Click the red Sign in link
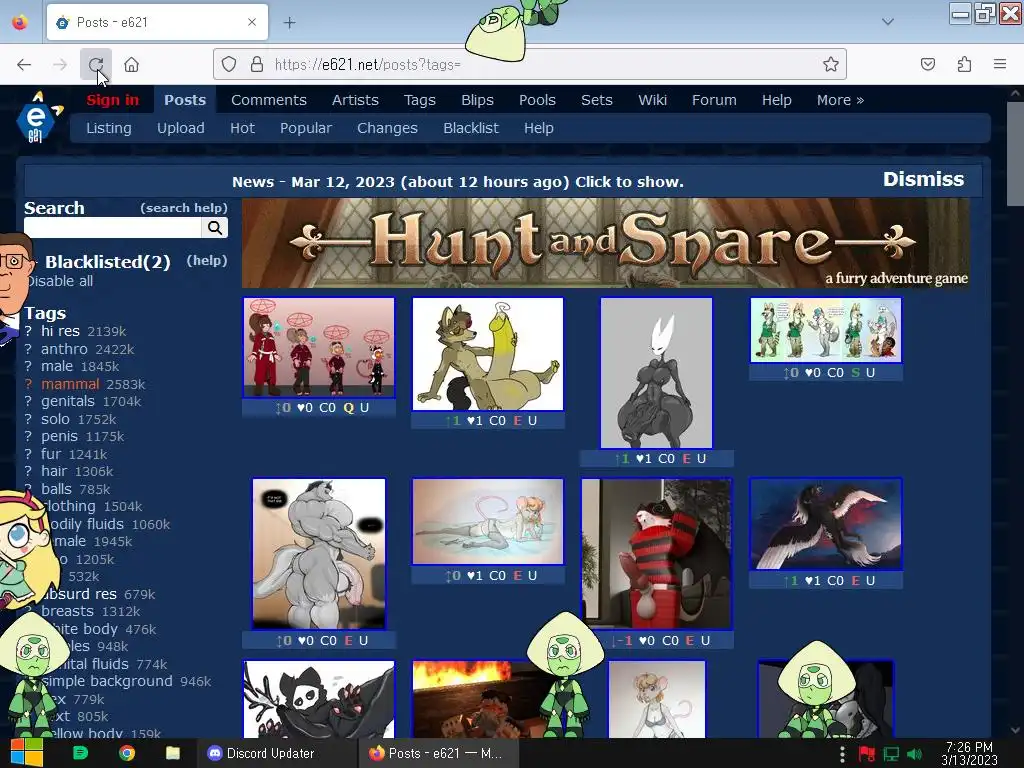Viewport: 1024px width, 768px height. 112,100
